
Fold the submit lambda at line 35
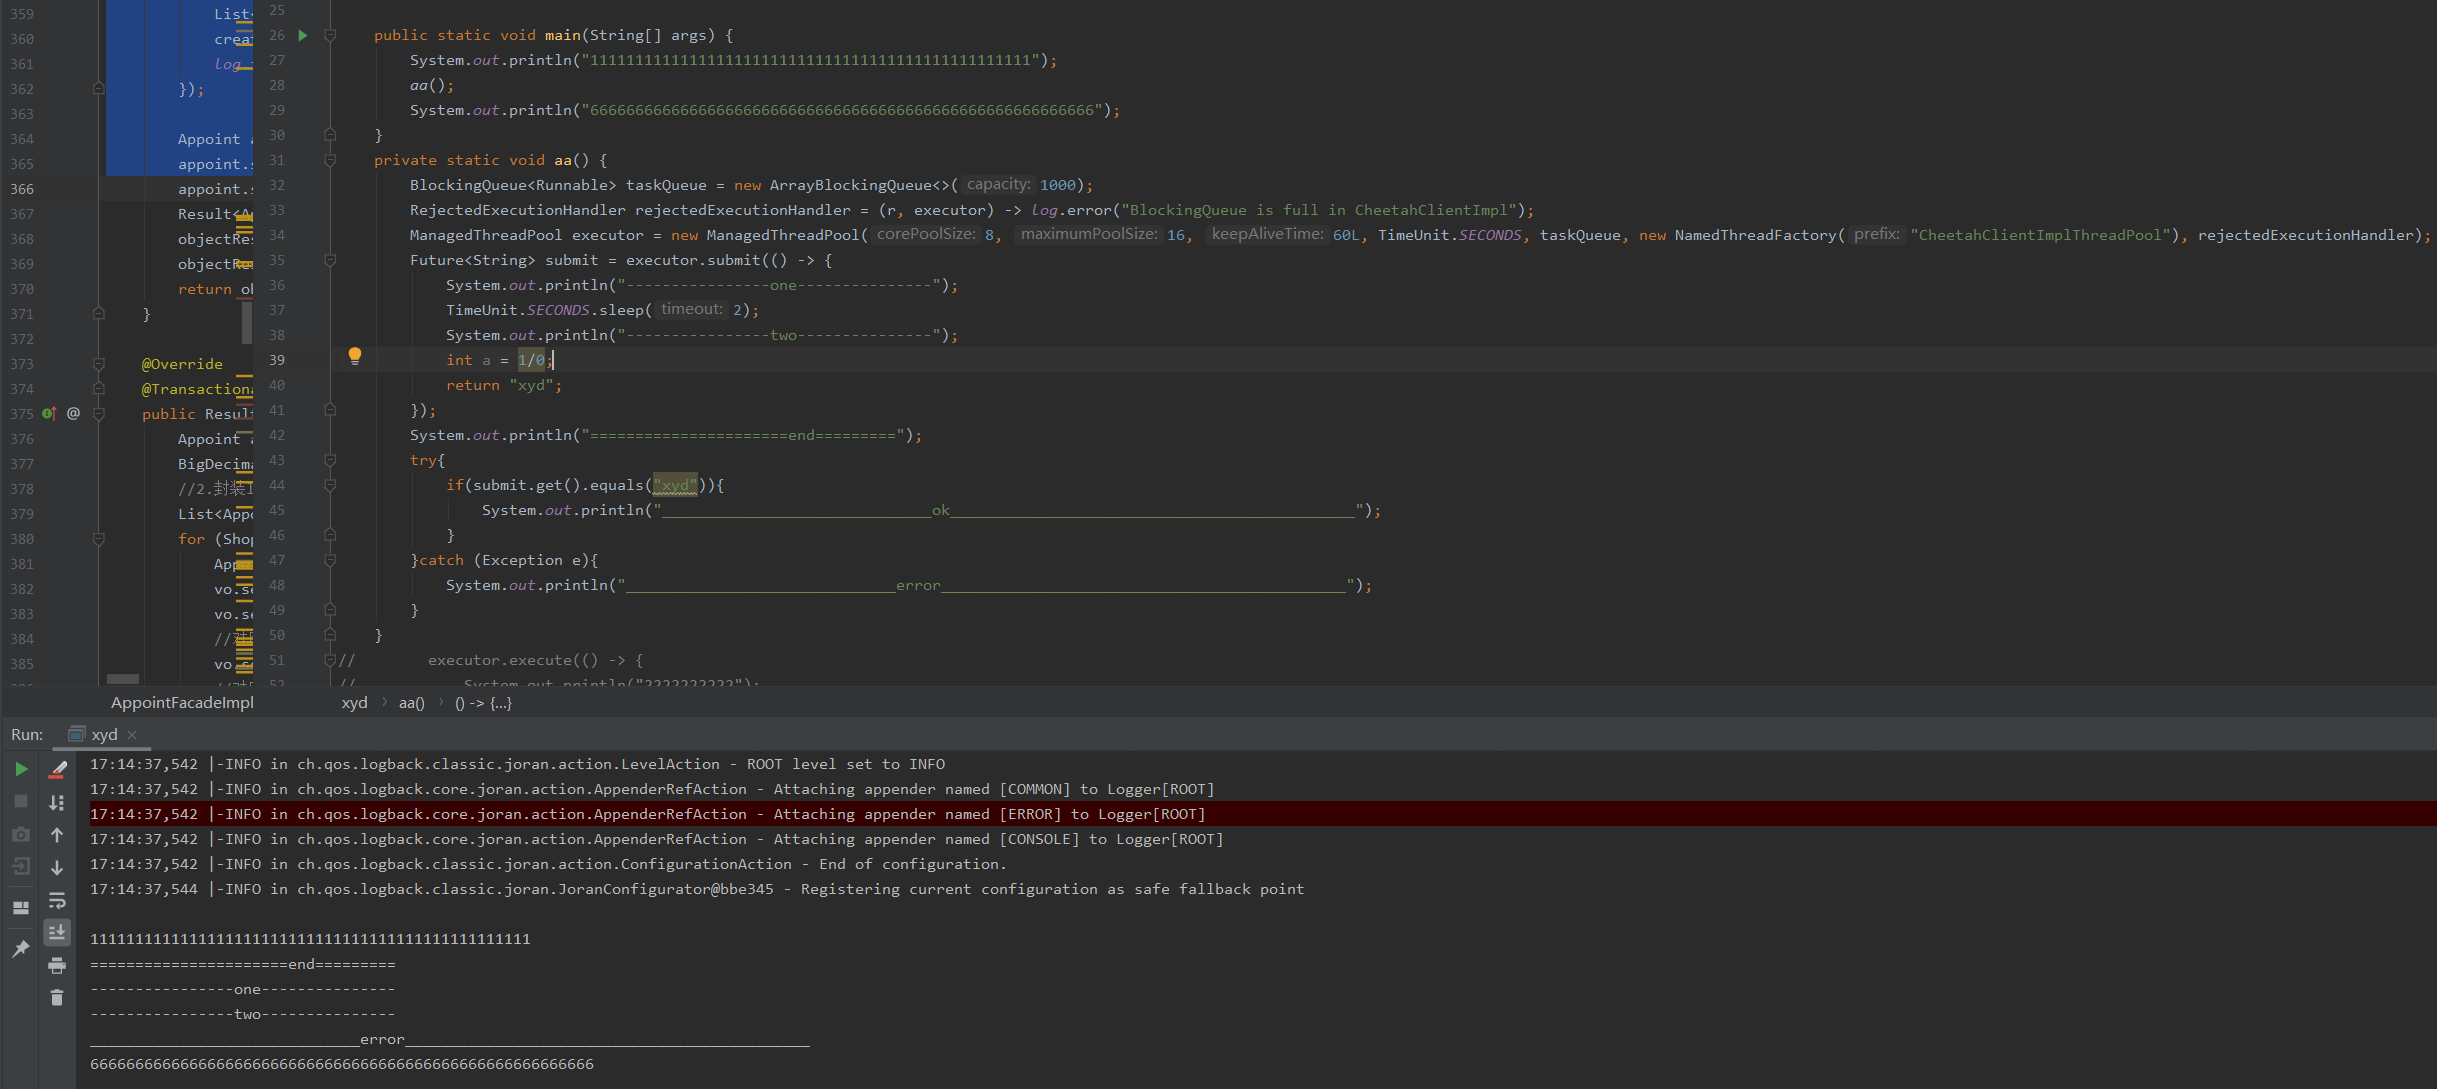(330, 260)
